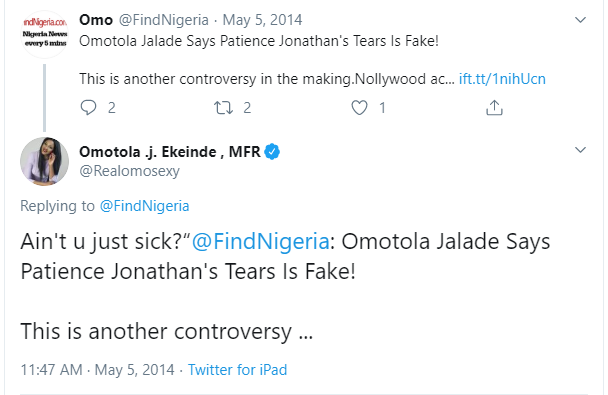This screenshot has height=395, width=608.
Task: Open the FindNigeria profile avatar
Action: coord(45,34)
